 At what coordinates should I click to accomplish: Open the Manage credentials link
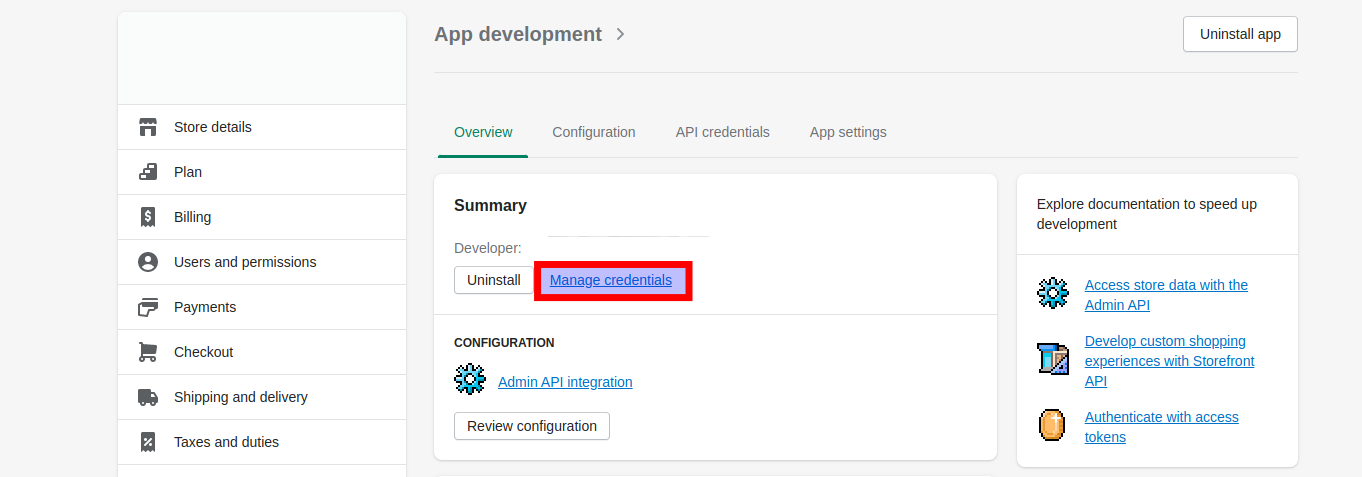(x=611, y=280)
